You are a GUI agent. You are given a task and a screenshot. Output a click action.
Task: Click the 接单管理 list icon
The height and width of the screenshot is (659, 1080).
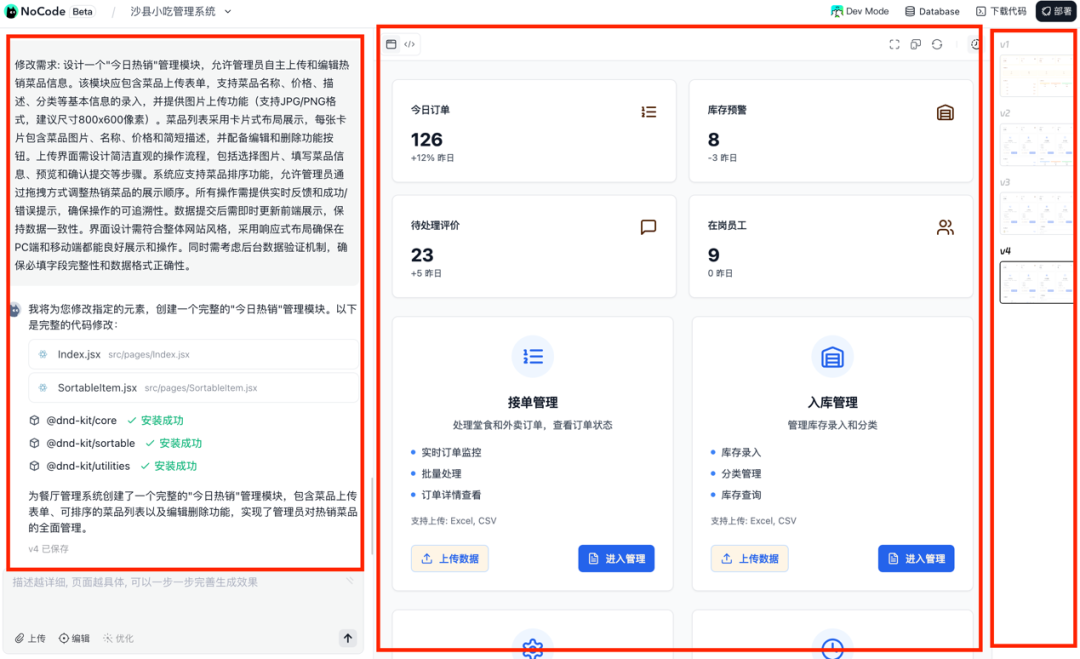(x=533, y=356)
